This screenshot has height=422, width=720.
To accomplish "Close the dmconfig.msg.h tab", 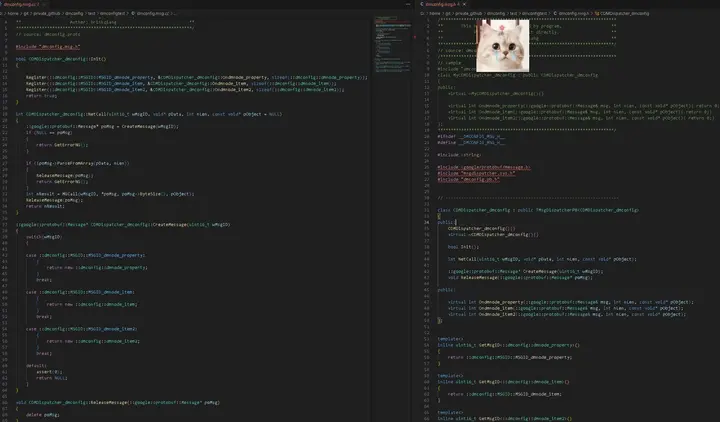I will tap(464, 4).
